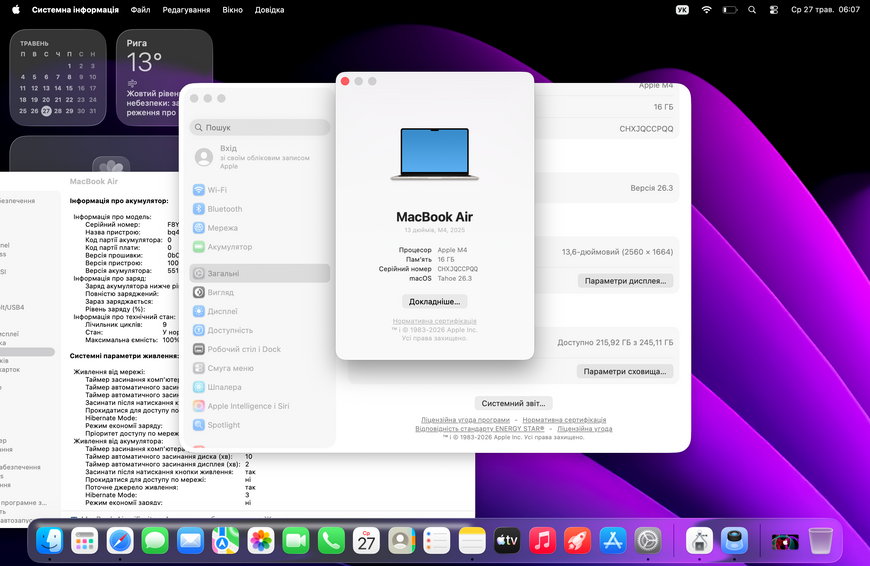The height and width of the screenshot is (566, 870).
Task: Open FaceTime from the Dock
Action: coord(296,540)
